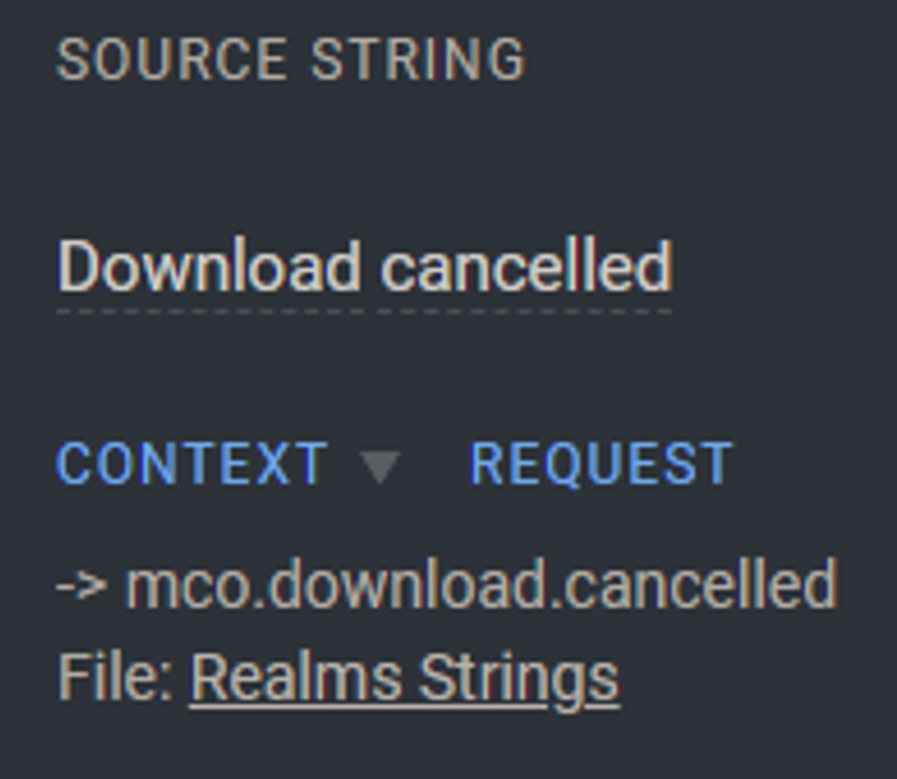Click the SOURCE STRING heading
The width and height of the screenshot is (897, 779).
point(290,60)
